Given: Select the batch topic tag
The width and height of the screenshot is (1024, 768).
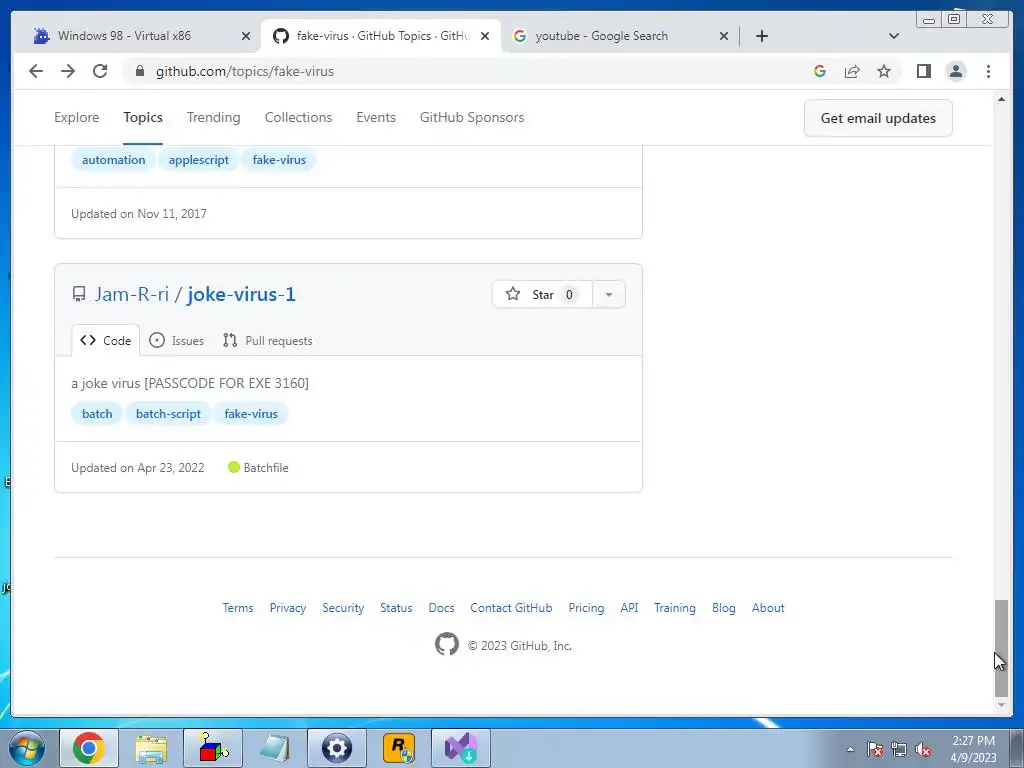Looking at the screenshot, I should [x=97, y=414].
